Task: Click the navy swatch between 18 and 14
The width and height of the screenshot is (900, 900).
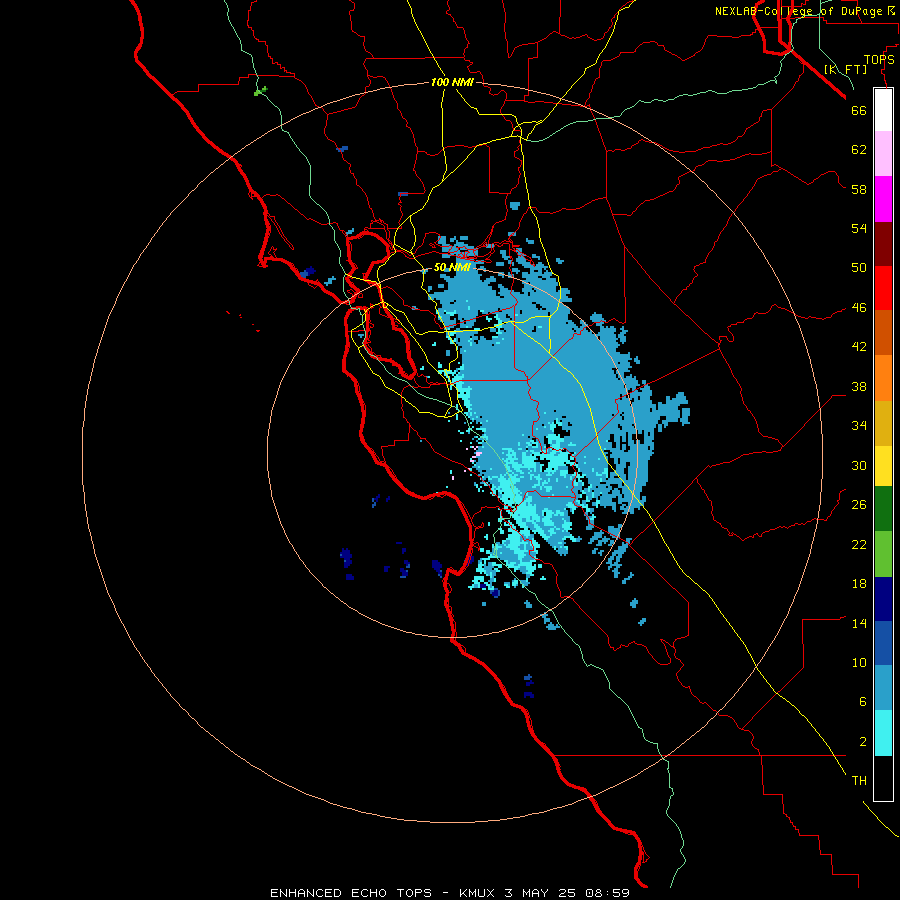Action: [x=883, y=599]
